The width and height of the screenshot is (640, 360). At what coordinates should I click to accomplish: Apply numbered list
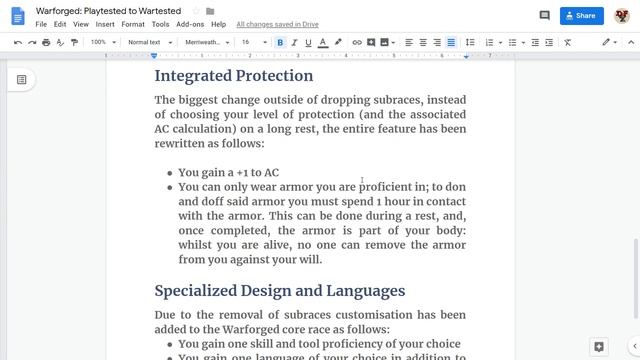pos(489,42)
